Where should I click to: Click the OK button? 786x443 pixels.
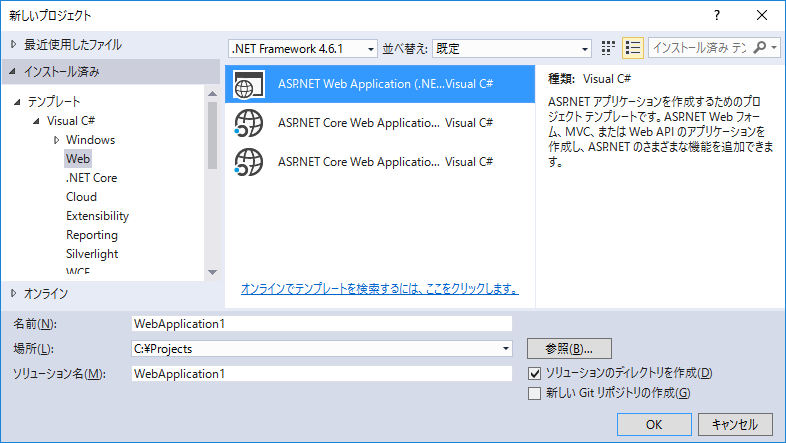pyautogui.click(x=654, y=424)
